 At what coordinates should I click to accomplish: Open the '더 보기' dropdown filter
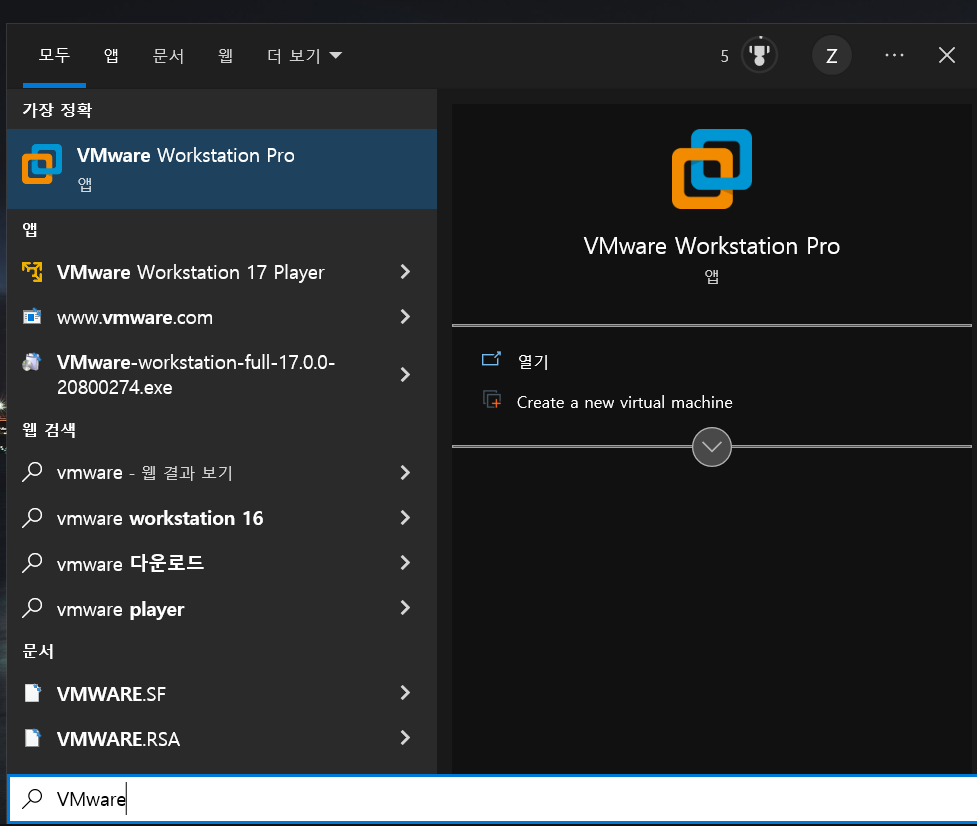click(305, 55)
